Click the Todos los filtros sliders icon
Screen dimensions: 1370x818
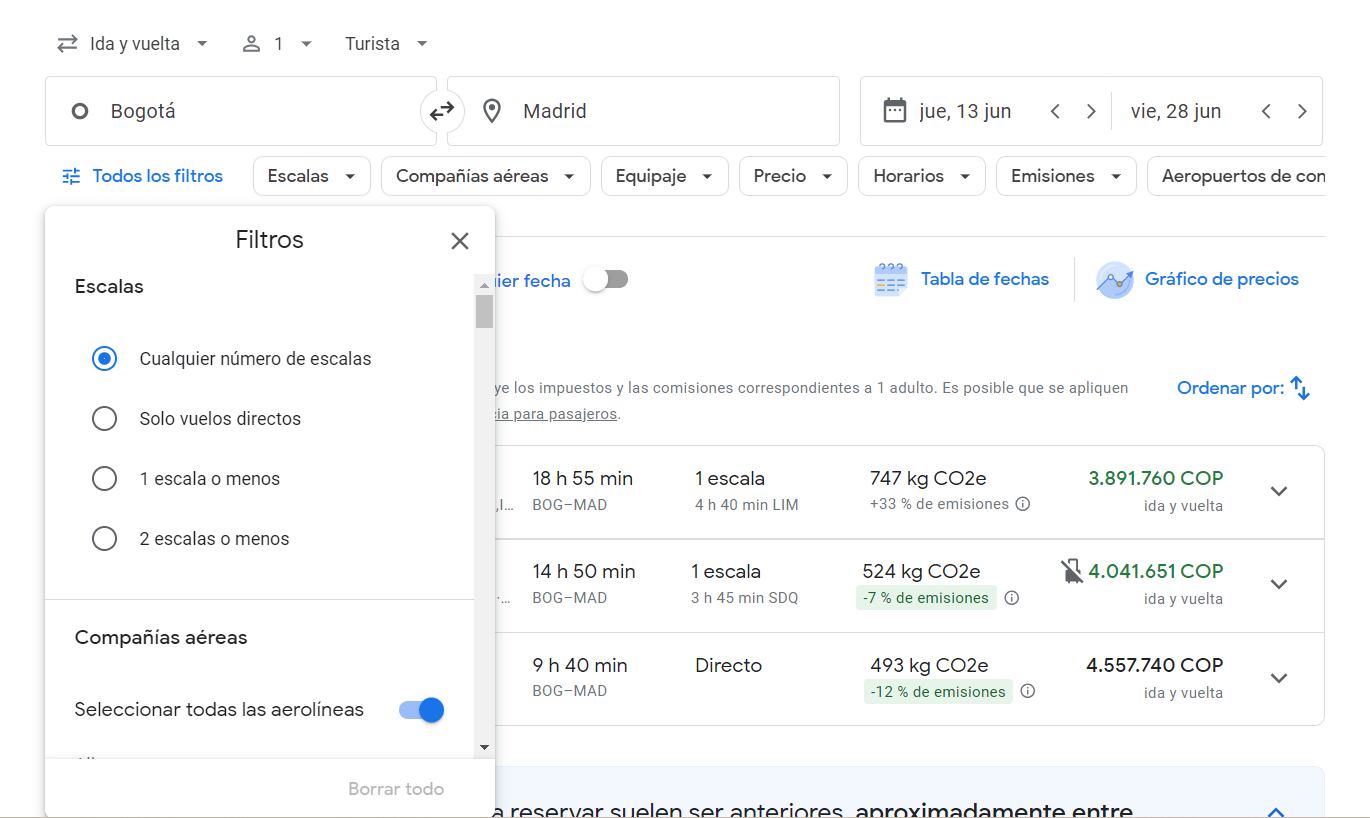click(71, 176)
